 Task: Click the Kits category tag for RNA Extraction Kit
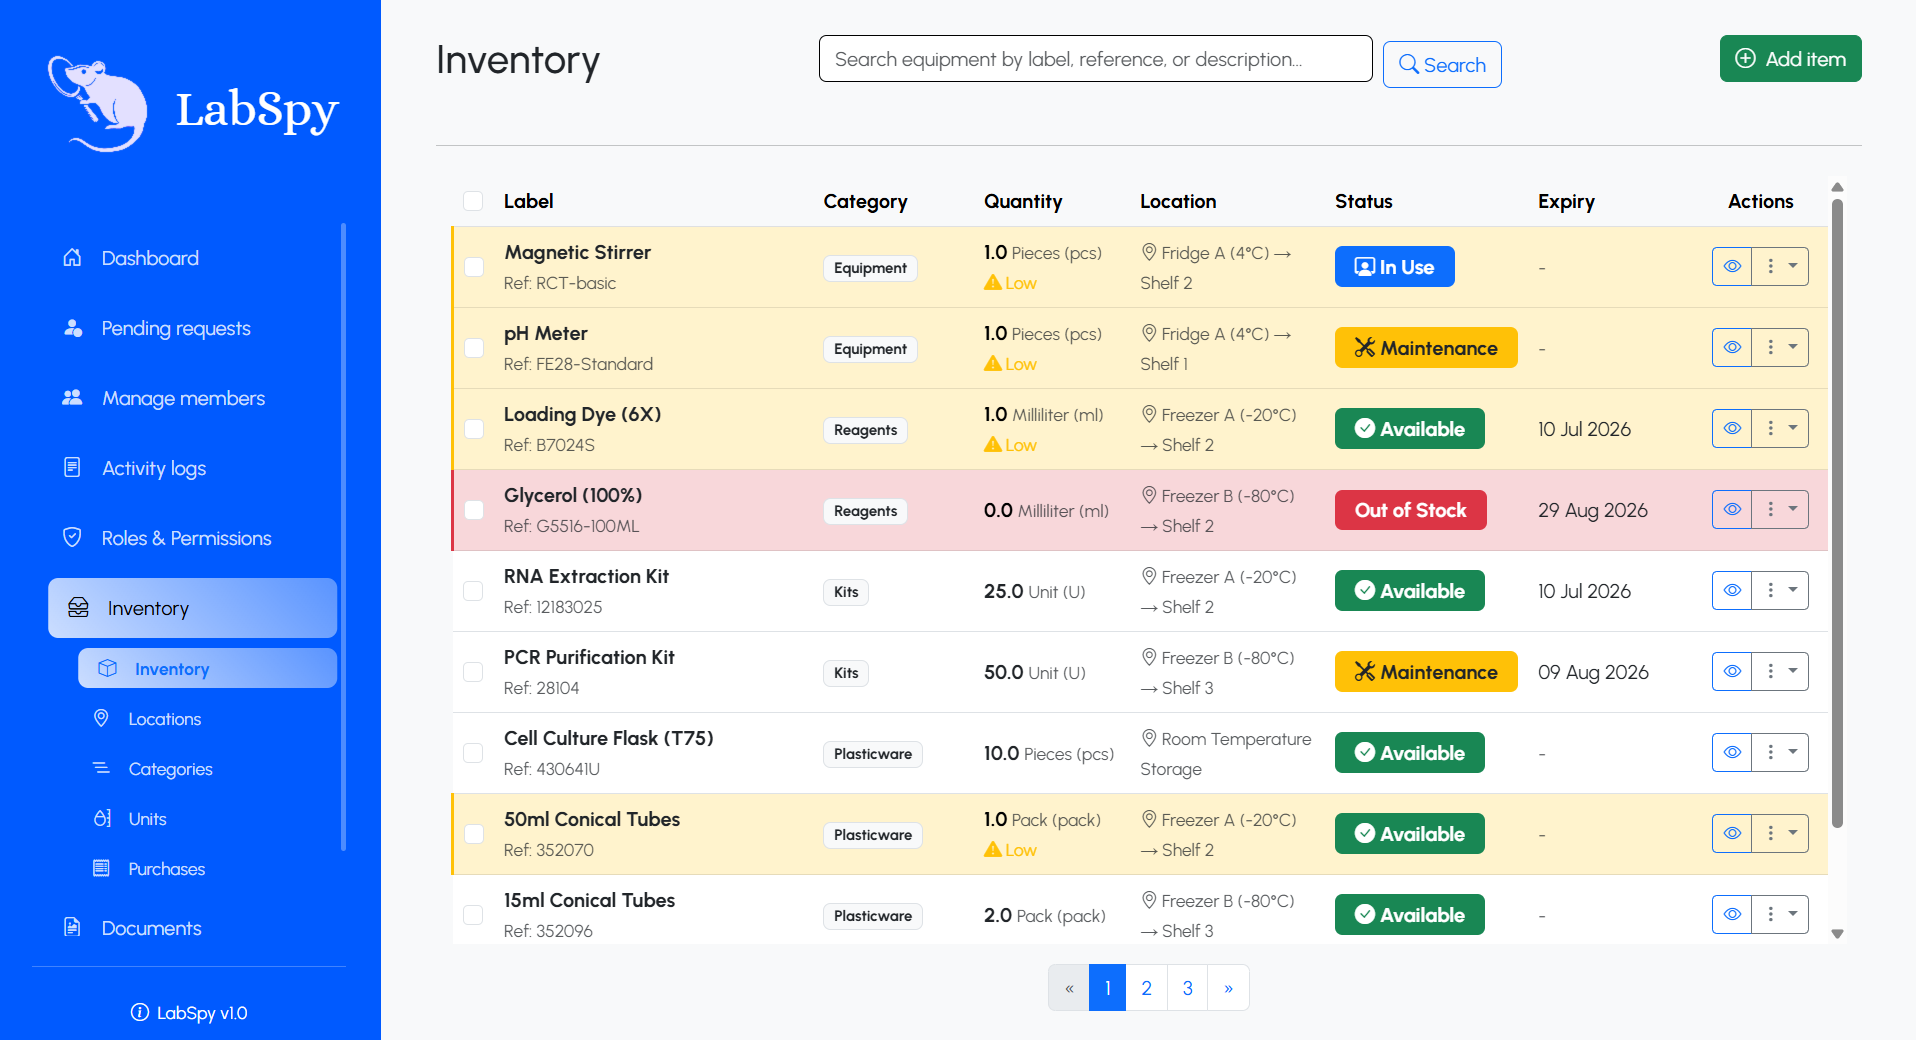(846, 592)
